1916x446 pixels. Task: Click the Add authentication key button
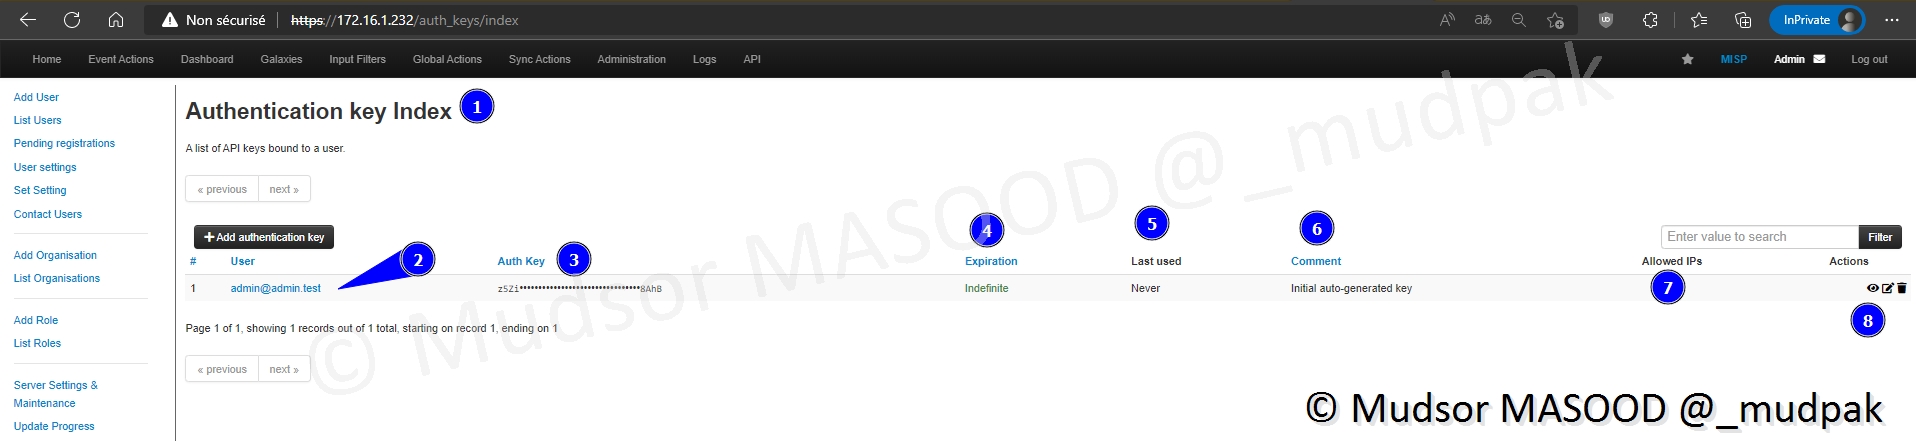click(264, 237)
